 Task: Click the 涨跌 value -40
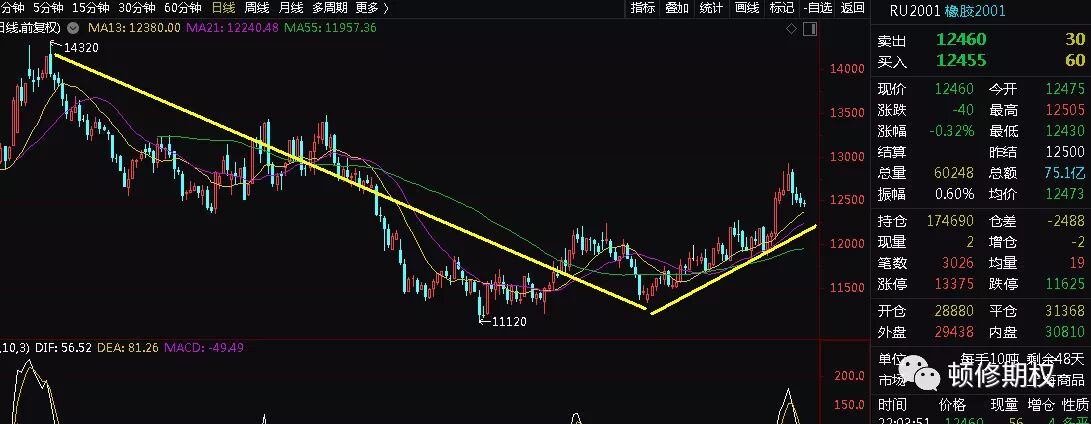(x=962, y=111)
